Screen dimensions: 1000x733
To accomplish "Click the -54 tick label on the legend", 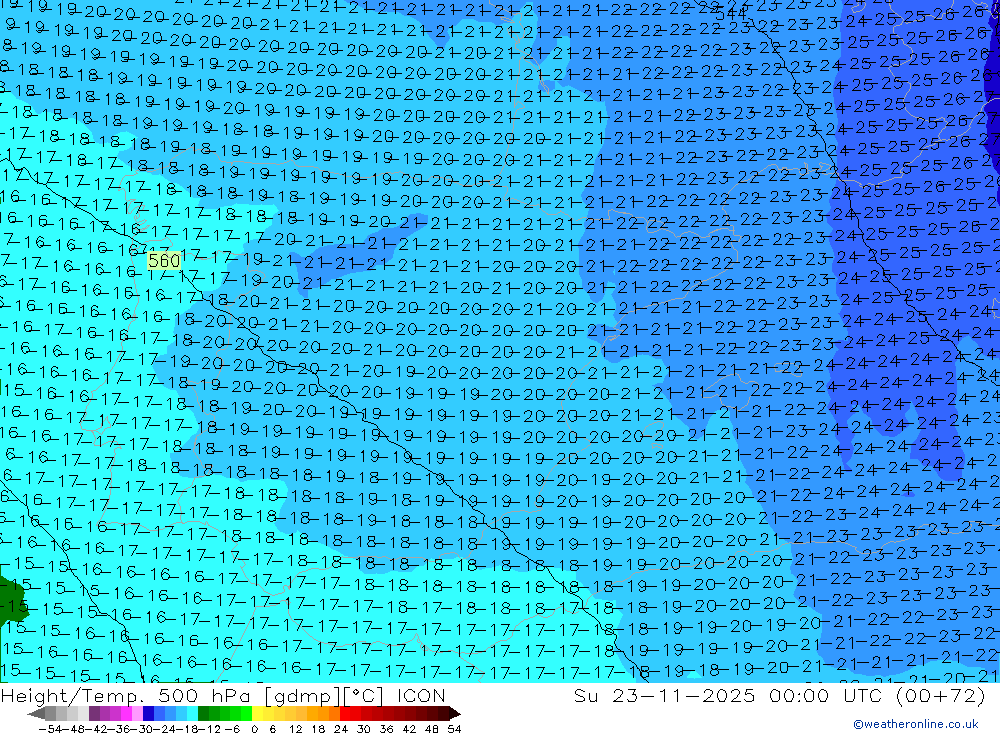I will [50, 729].
